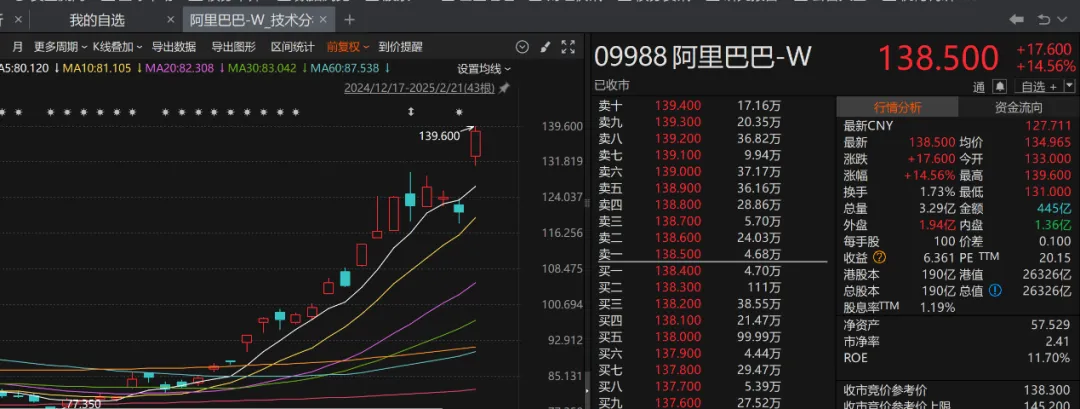
Task: Click the 净资产 value 57.529
Action: pos(1052,324)
